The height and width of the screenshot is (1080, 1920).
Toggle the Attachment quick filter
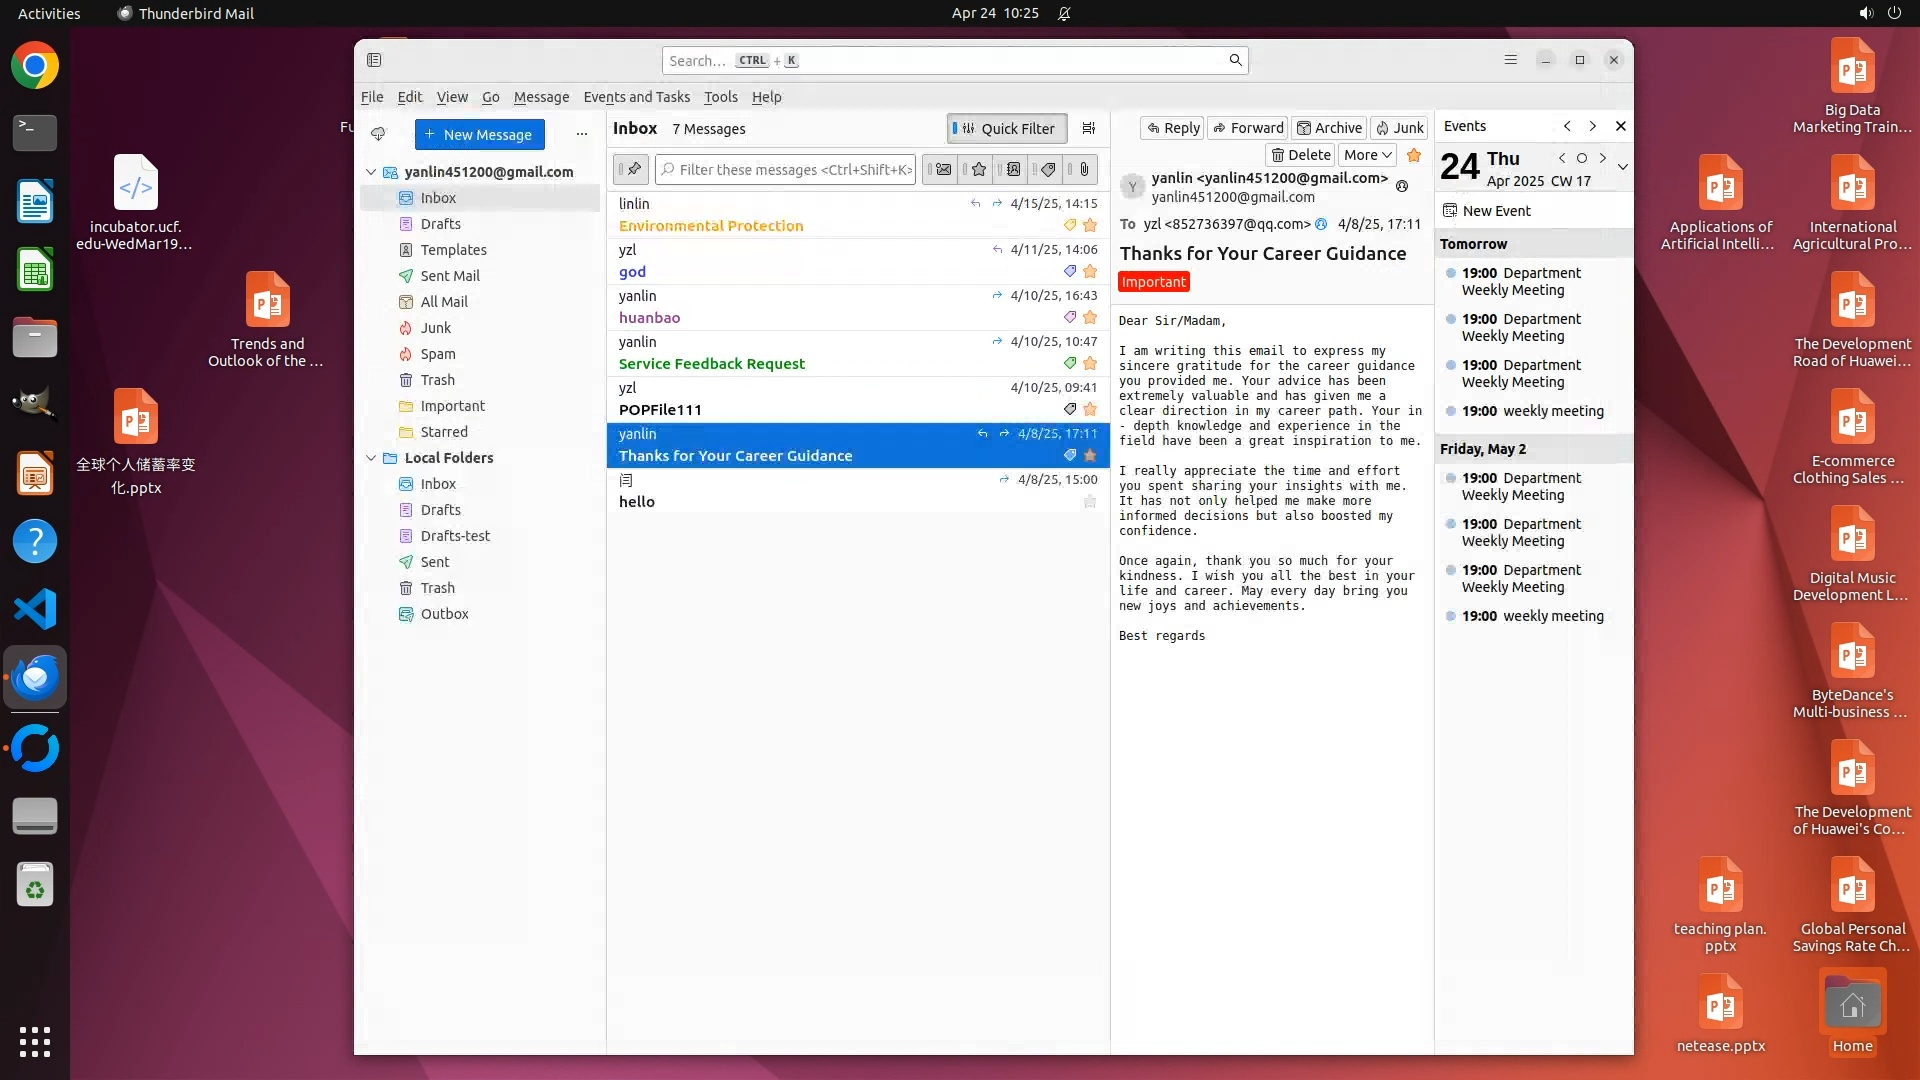point(1084,169)
